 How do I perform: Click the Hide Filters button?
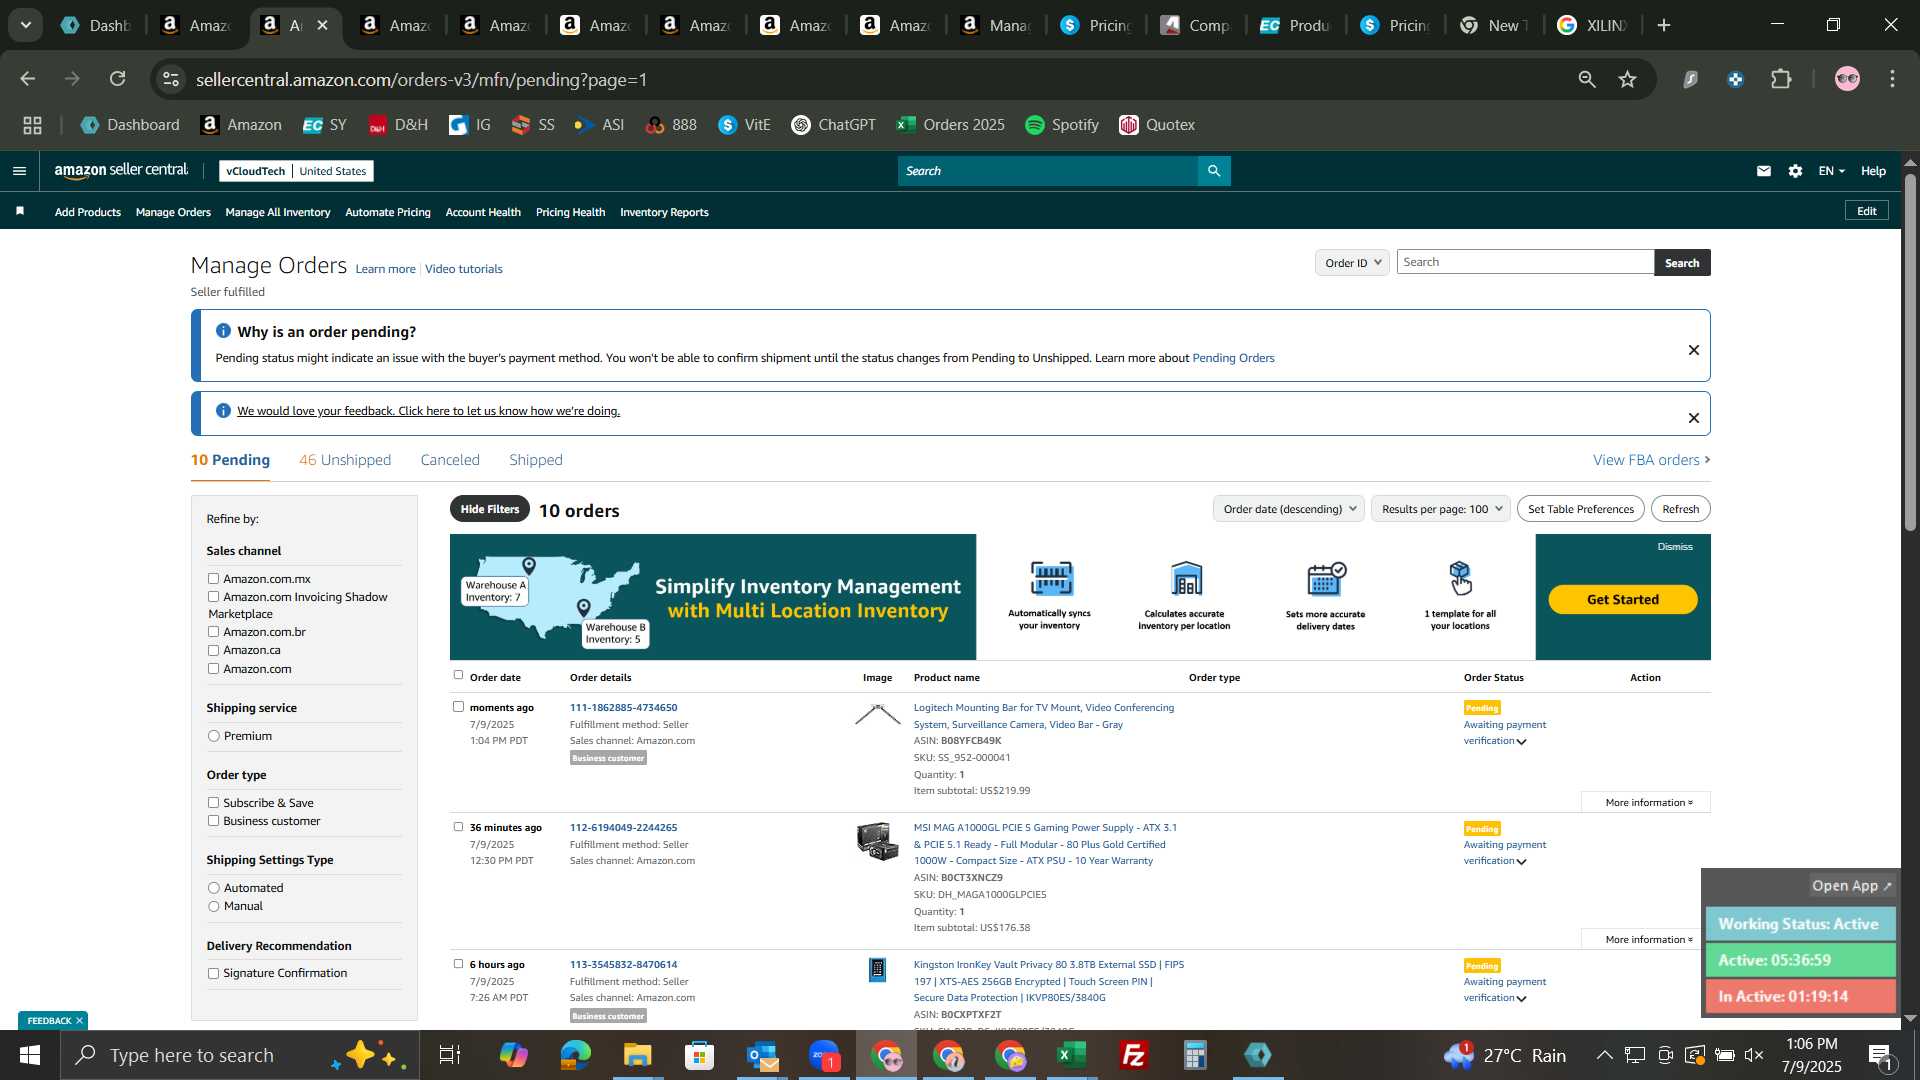click(x=490, y=509)
